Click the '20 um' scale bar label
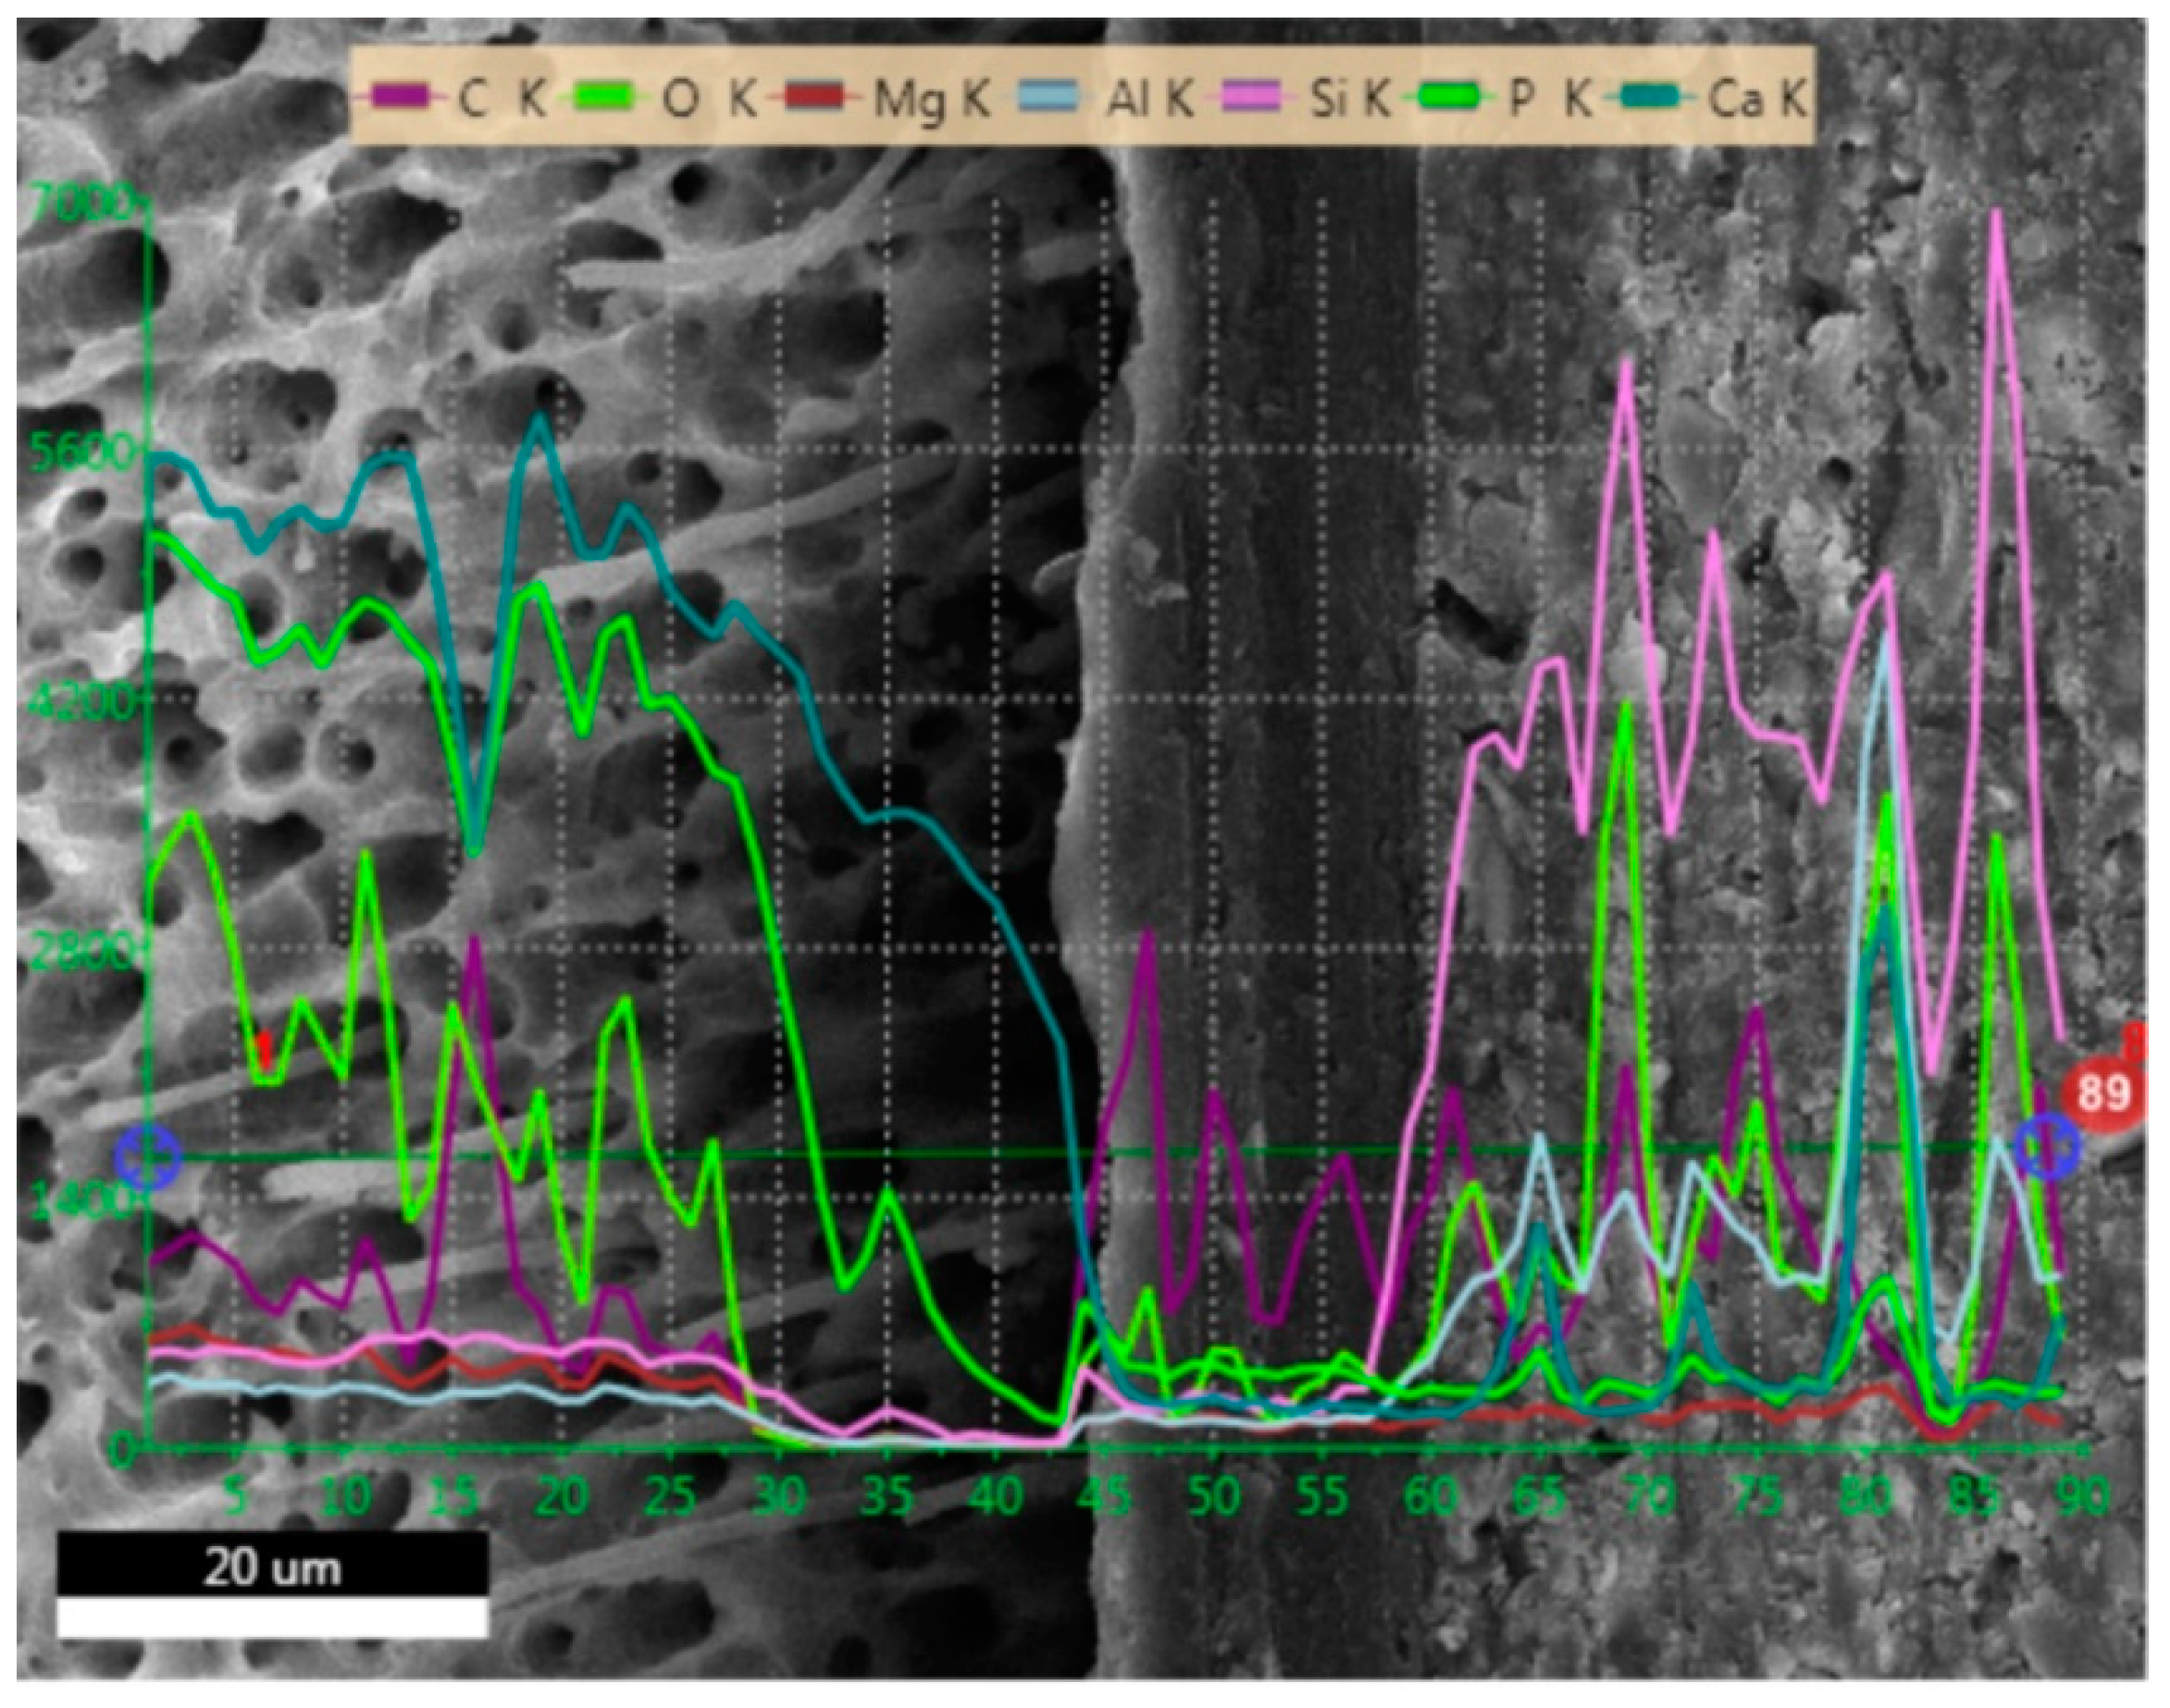Image resolution: width=2170 pixels, height=1708 pixels. coord(272,1568)
